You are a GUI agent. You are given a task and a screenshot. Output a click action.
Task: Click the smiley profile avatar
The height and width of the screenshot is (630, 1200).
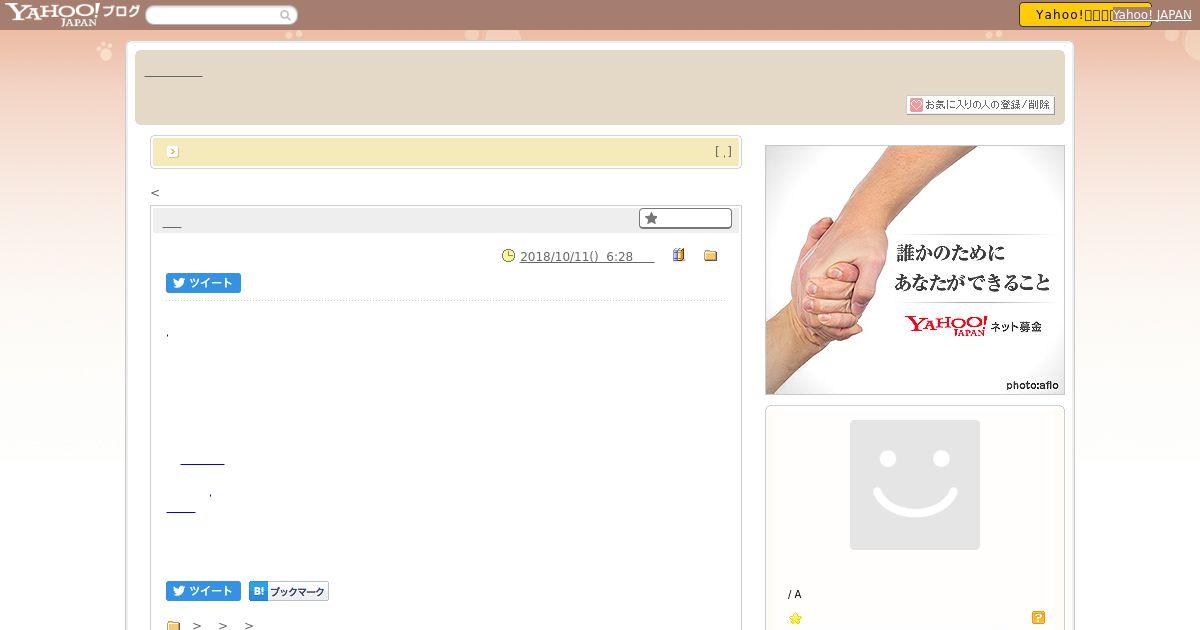point(915,485)
